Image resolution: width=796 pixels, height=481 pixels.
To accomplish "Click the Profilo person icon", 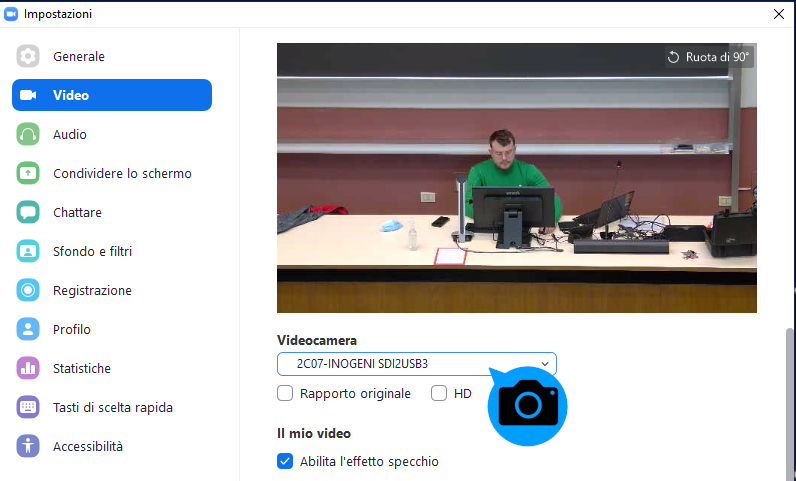I will [x=28, y=329].
